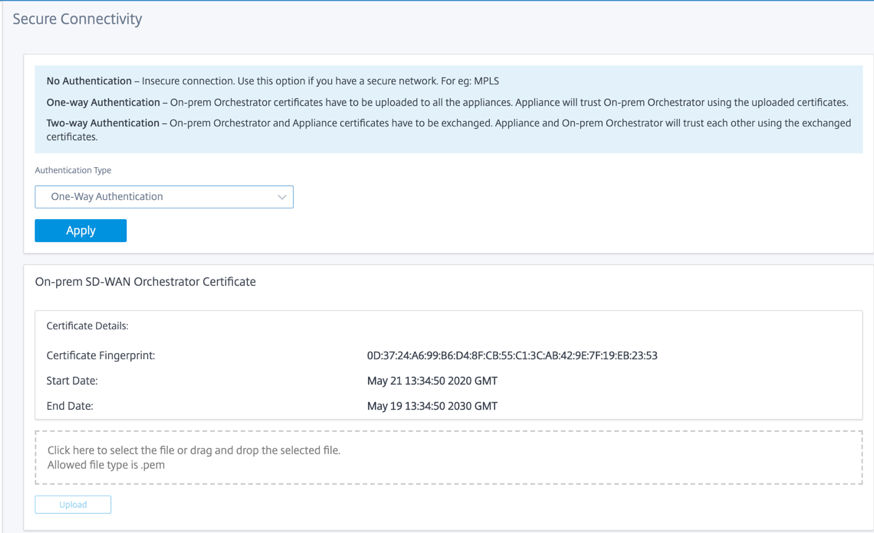Screen dimensions: 874x533
Task: Click the Certificate Details label
Action: coord(87,326)
